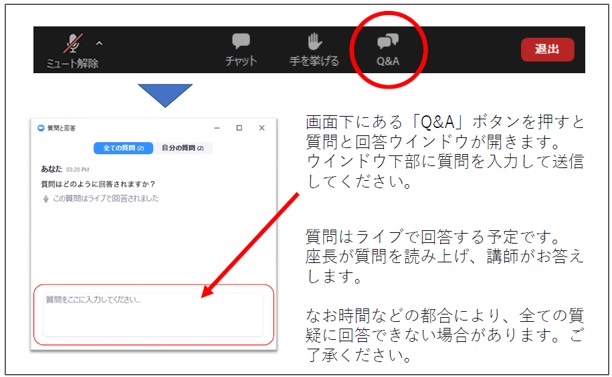Raise hand with 手を挙げる button
Image resolution: width=612 pixels, height=377 pixels.
click(x=314, y=49)
